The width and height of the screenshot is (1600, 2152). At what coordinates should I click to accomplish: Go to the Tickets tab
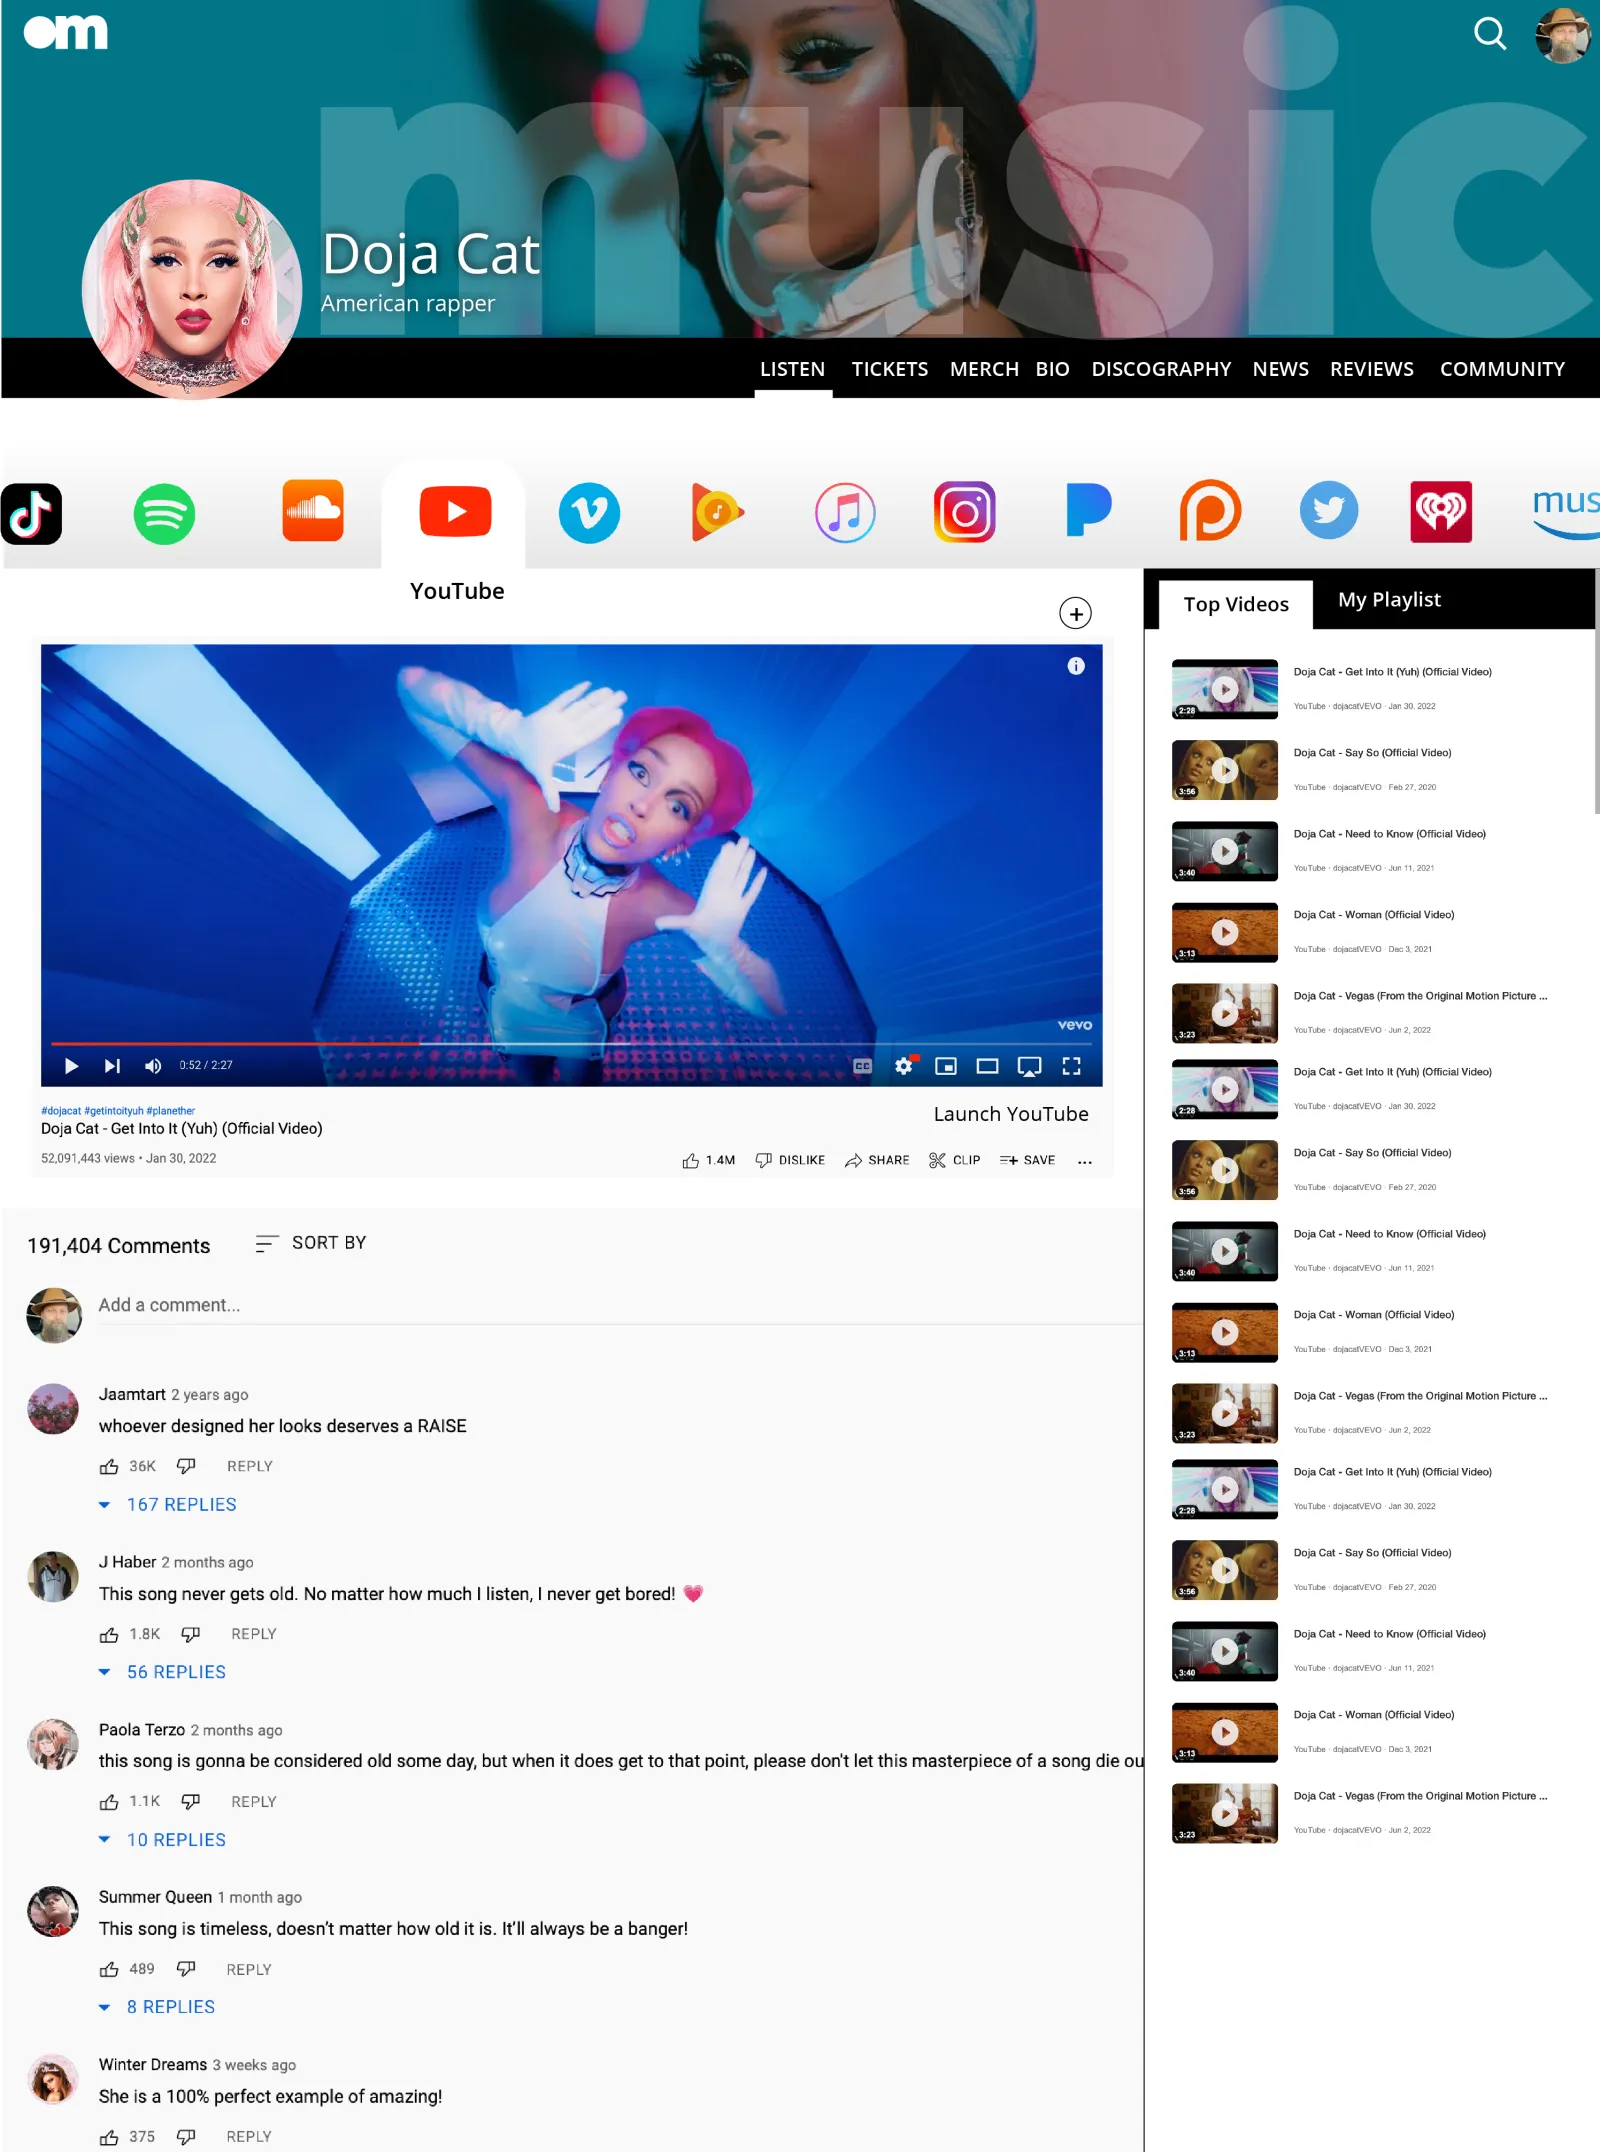(890, 369)
